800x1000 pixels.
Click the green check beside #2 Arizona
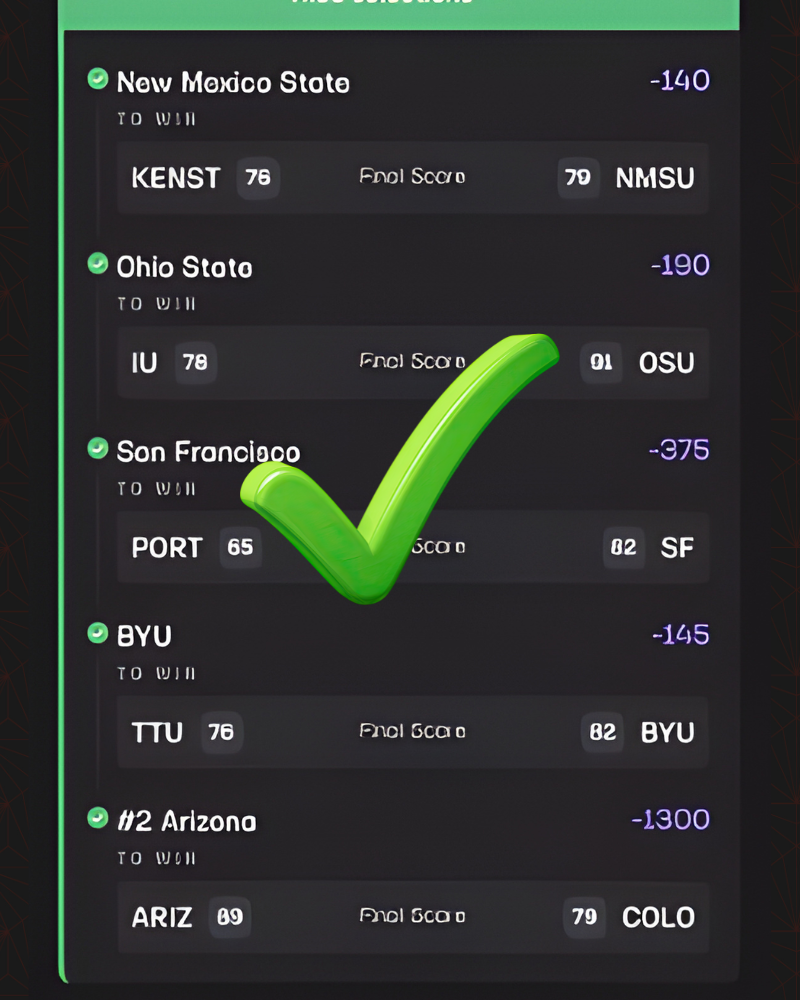98,819
